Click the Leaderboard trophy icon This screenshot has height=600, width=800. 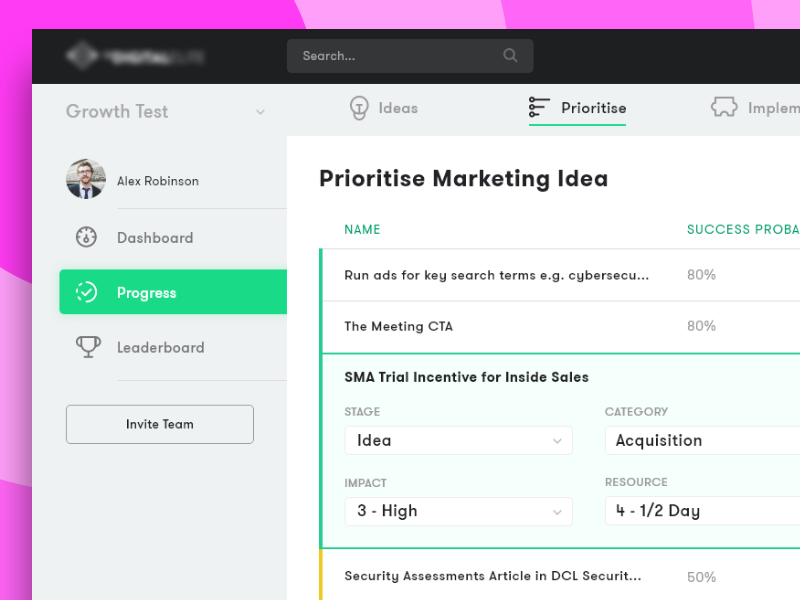click(x=88, y=347)
